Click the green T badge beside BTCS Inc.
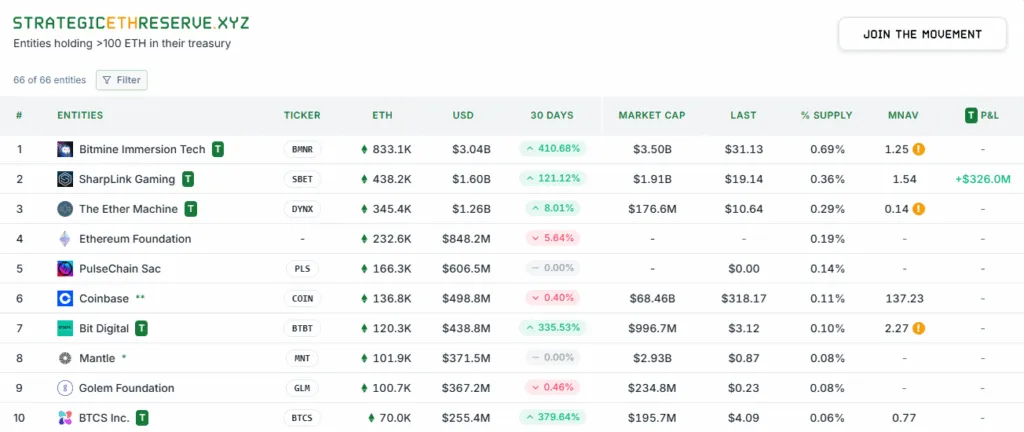The width and height of the screenshot is (1024, 432). [x=142, y=418]
